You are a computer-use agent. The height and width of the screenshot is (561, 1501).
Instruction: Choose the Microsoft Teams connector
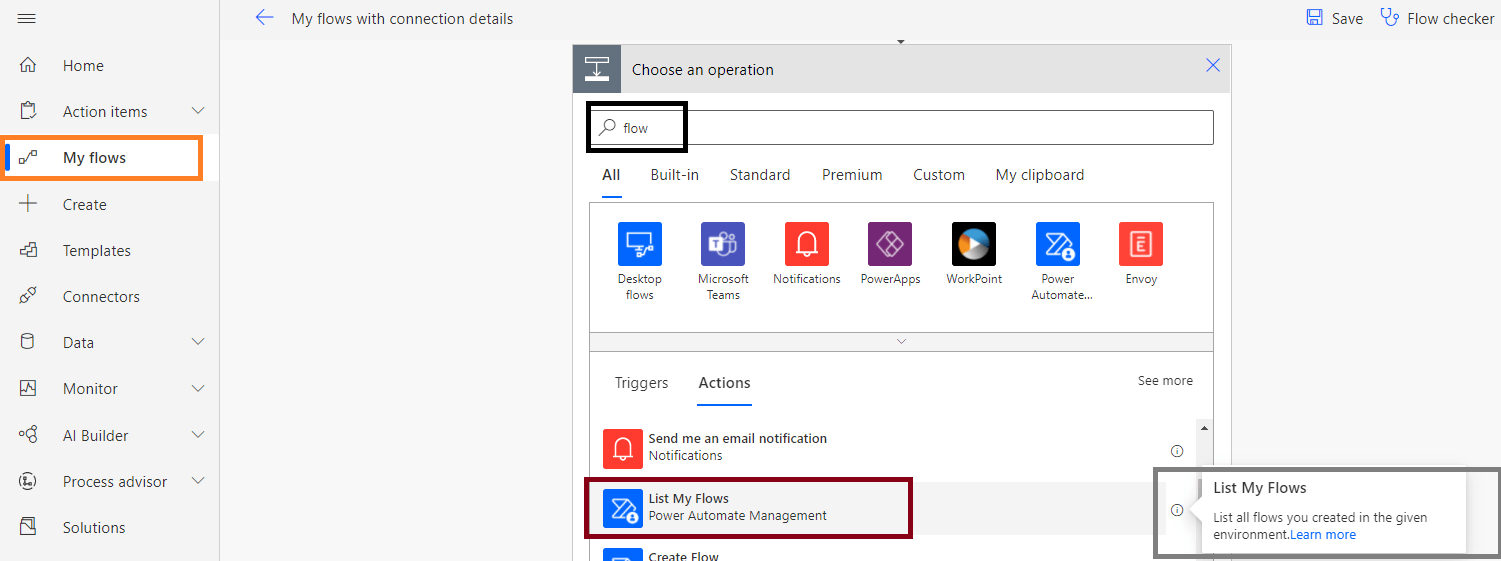tap(723, 261)
